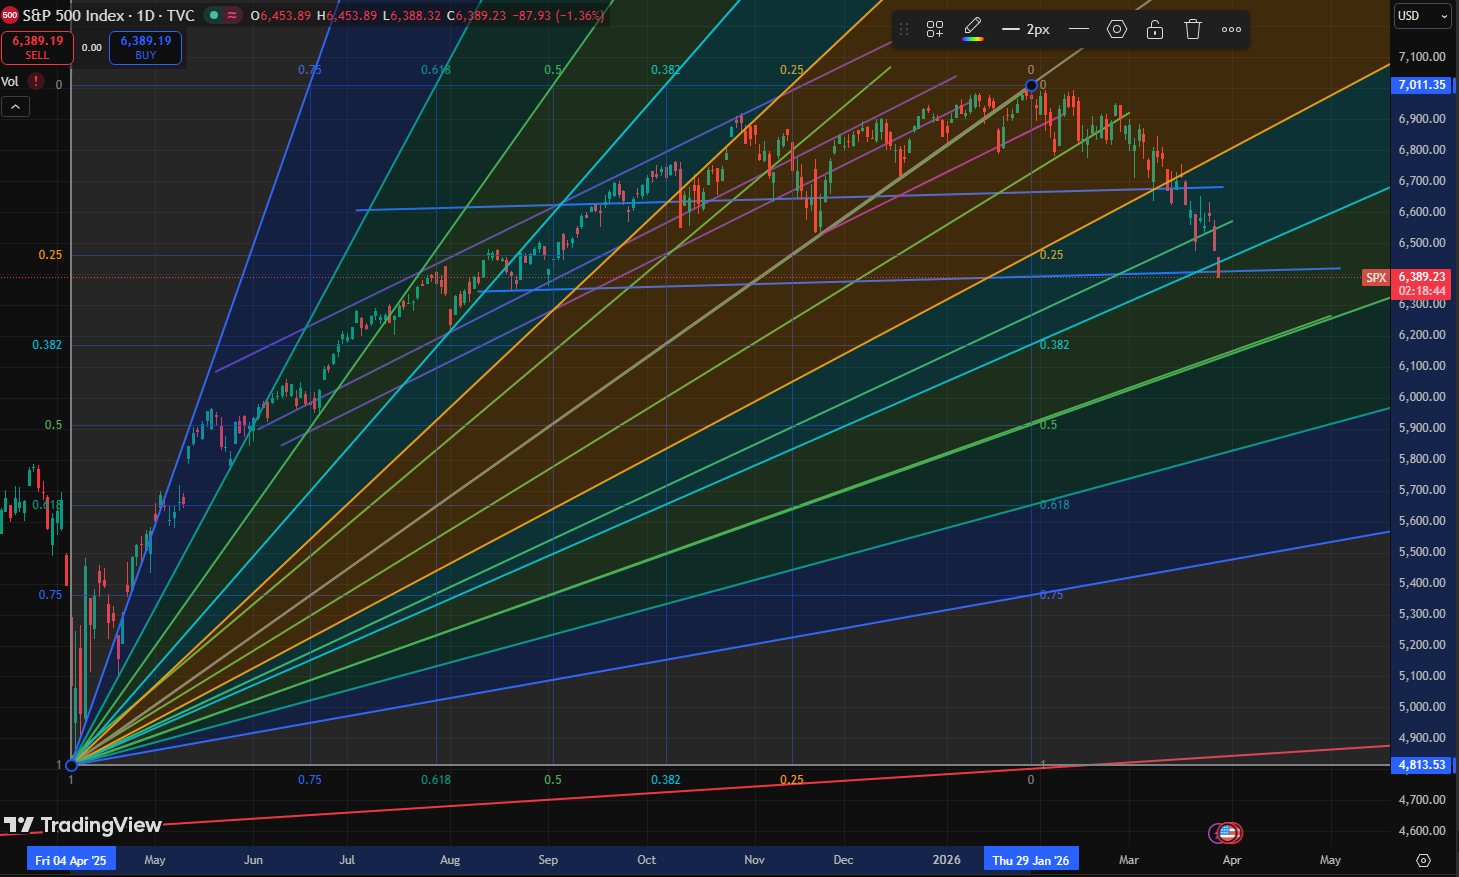The image size is (1459, 877).
Task: Click the green market status dot
Action: 213,15
